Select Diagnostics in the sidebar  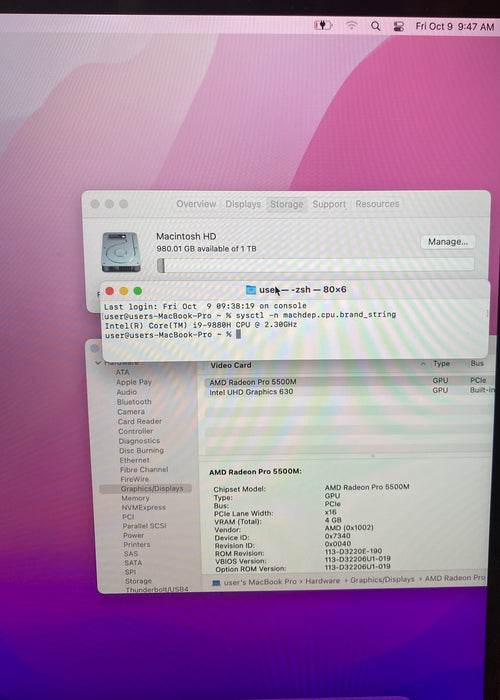(x=139, y=441)
